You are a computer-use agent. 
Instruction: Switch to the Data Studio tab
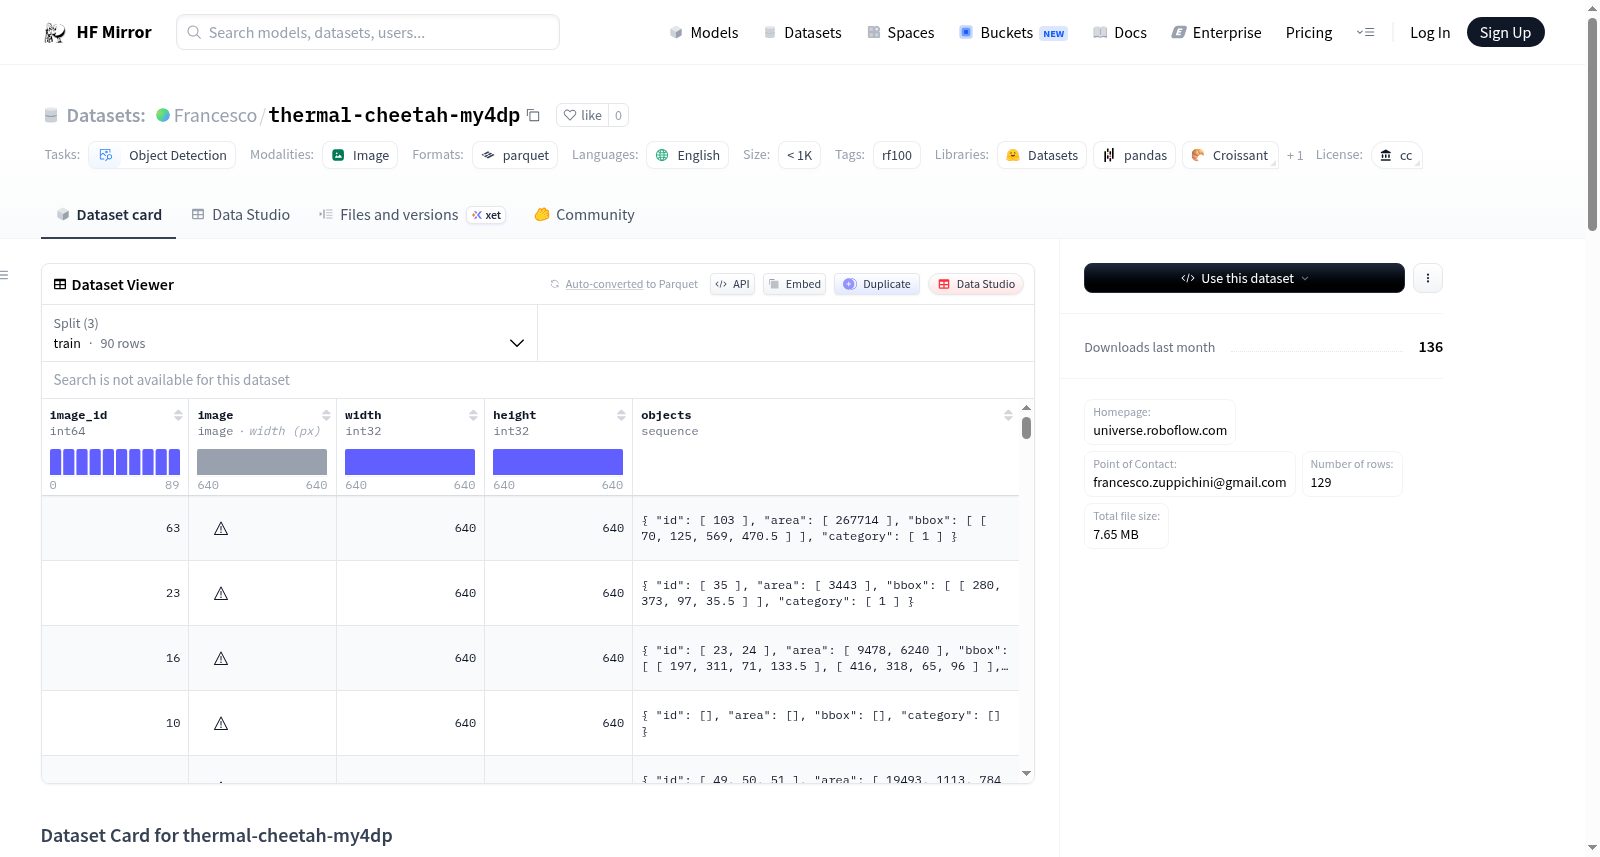(x=241, y=215)
